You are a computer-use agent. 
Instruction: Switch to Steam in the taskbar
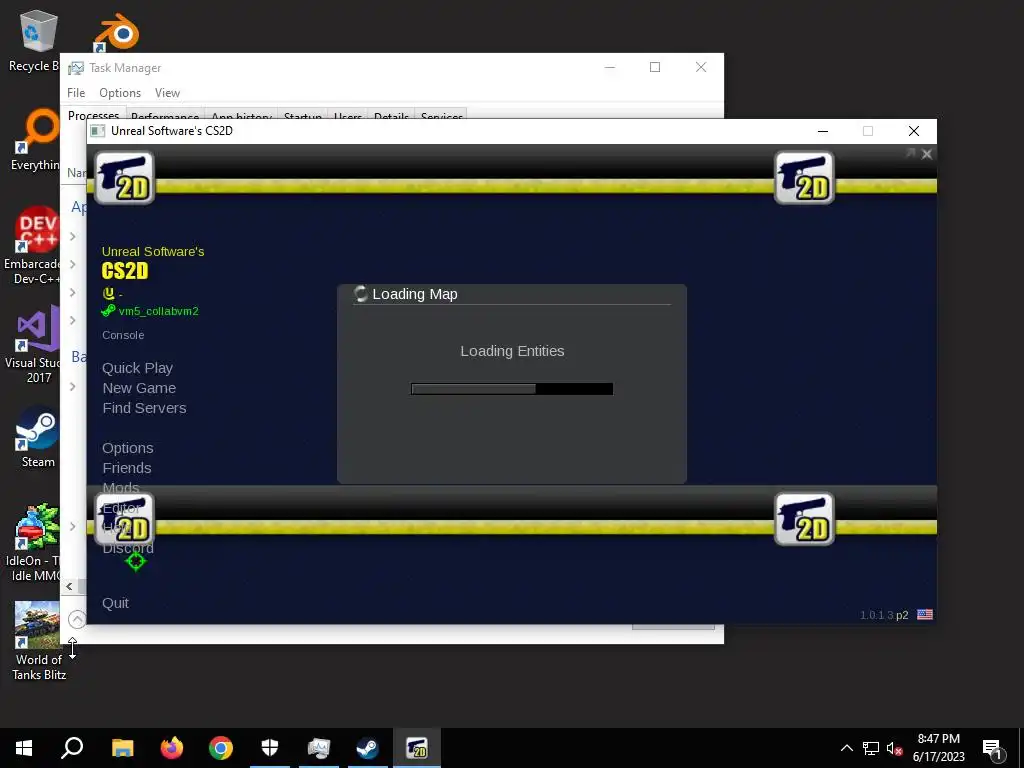(x=368, y=748)
